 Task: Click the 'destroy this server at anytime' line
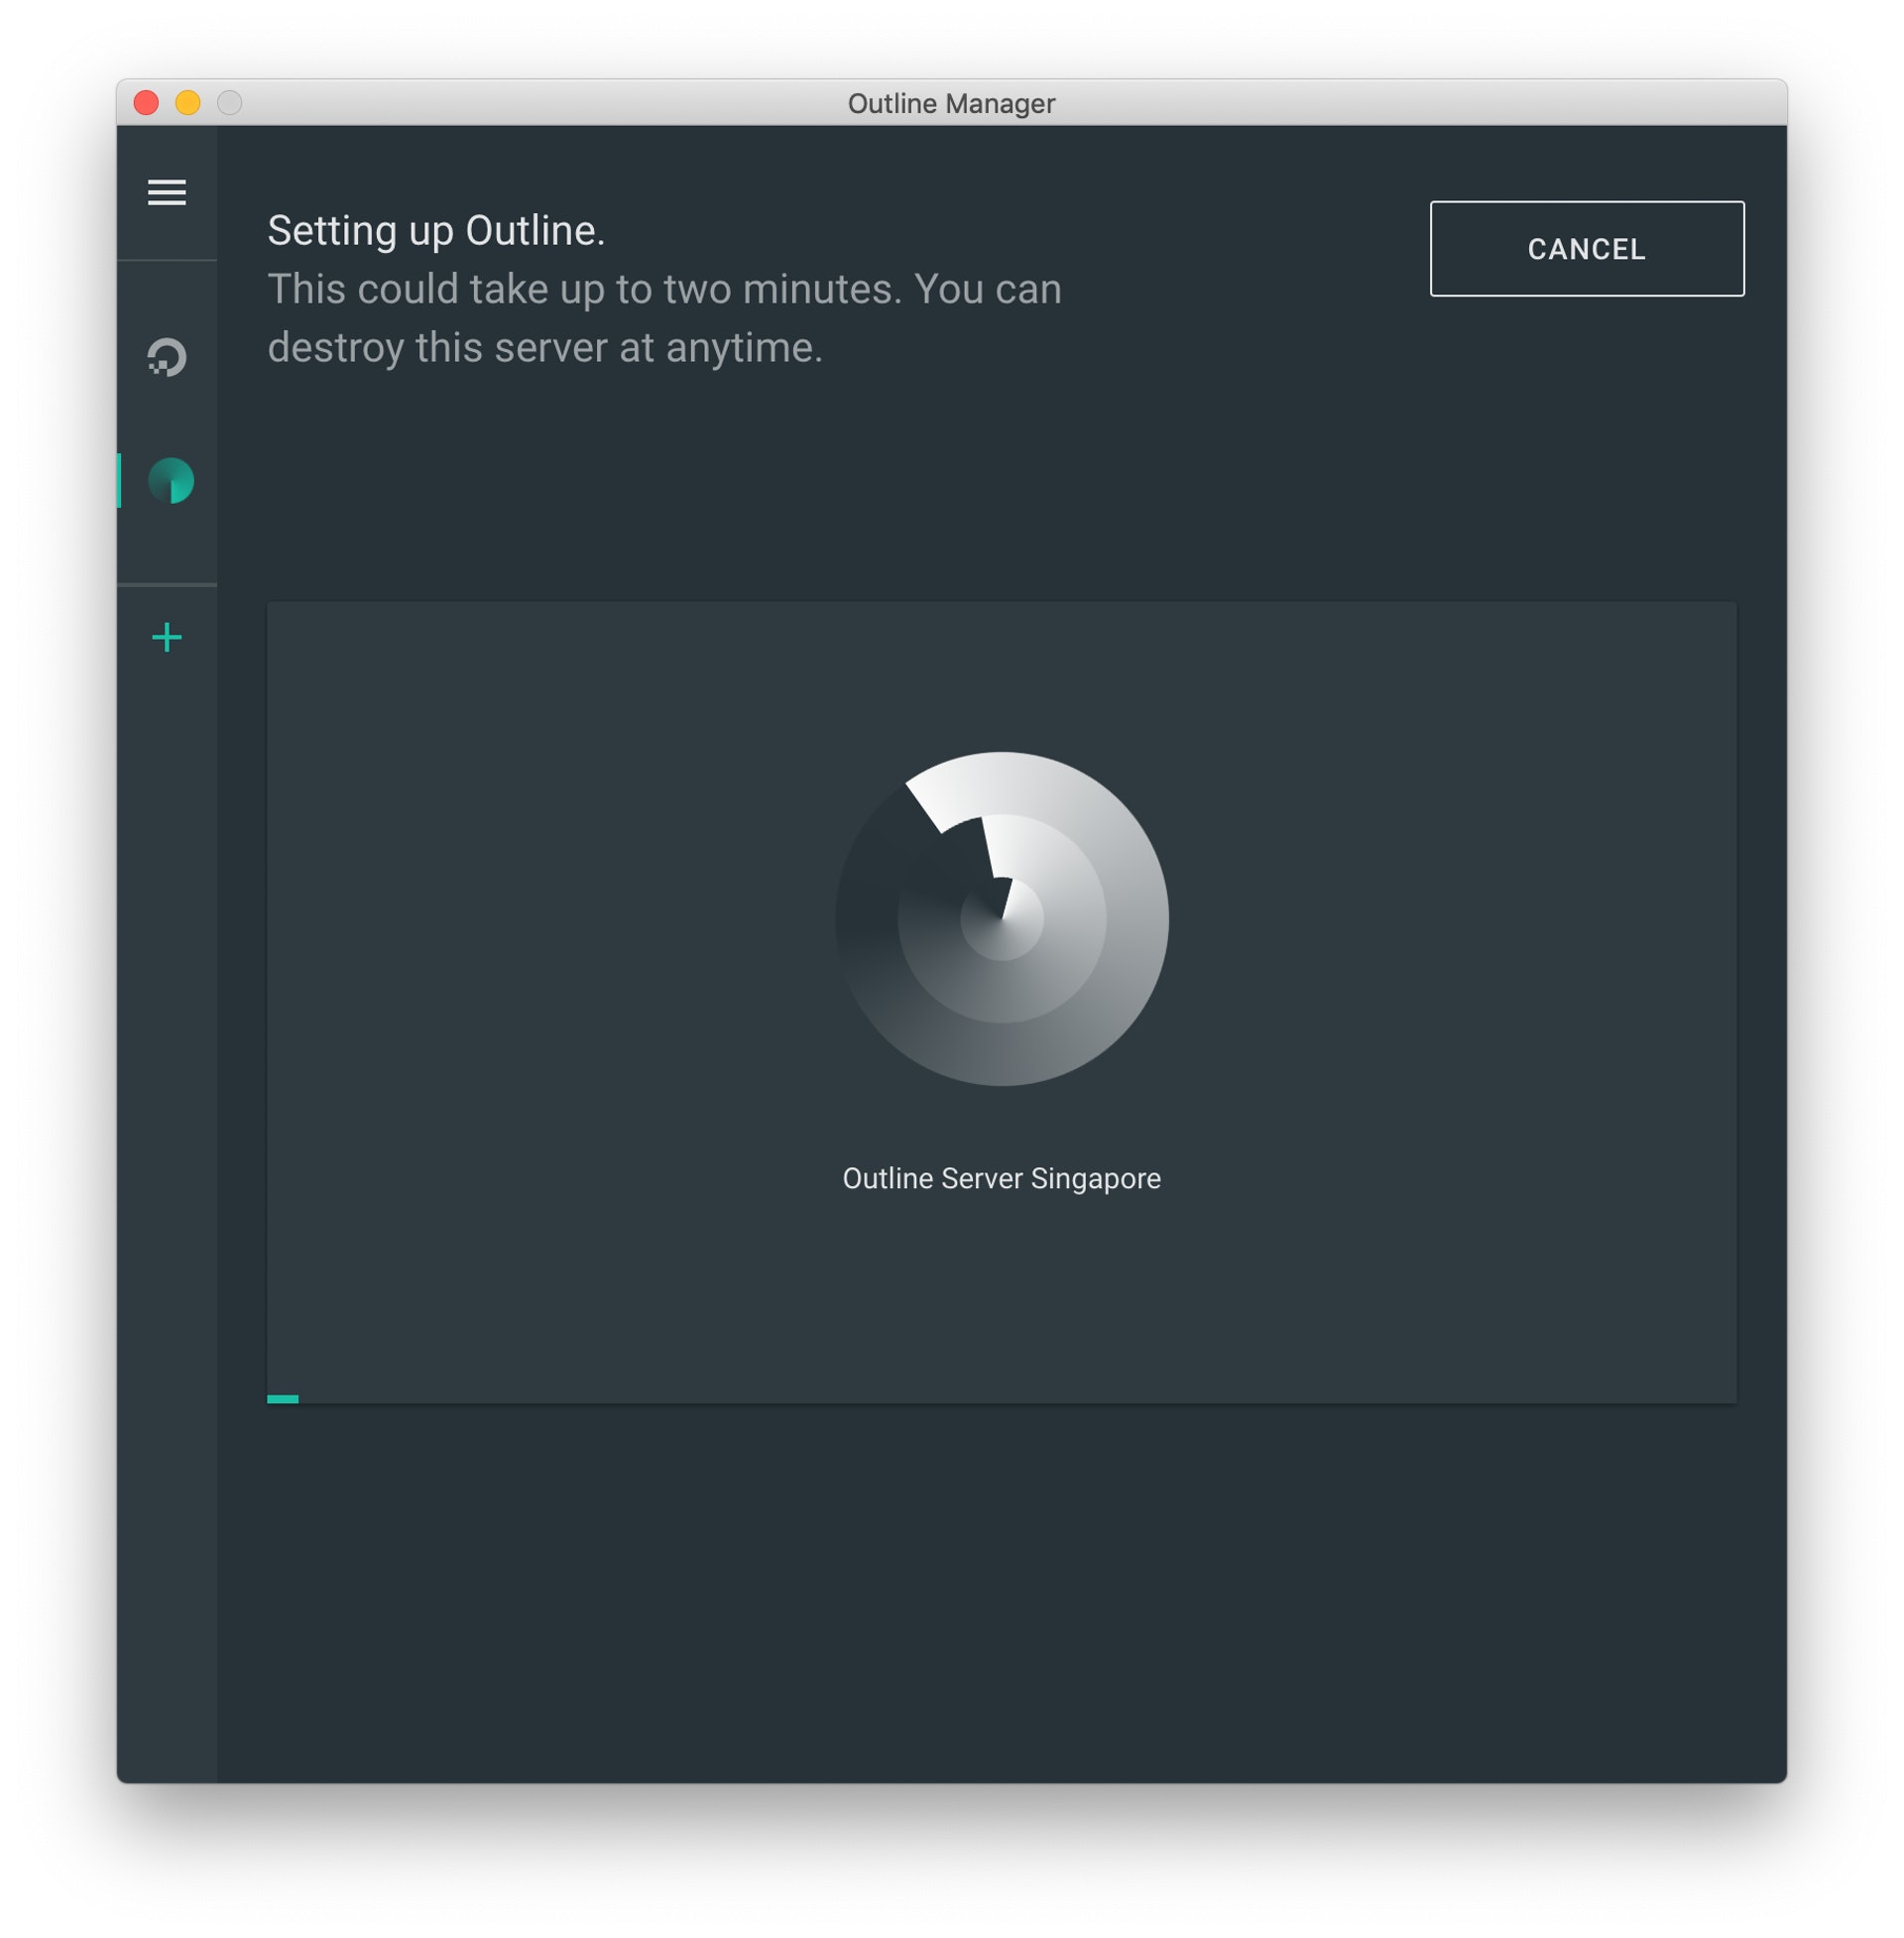(x=545, y=348)
